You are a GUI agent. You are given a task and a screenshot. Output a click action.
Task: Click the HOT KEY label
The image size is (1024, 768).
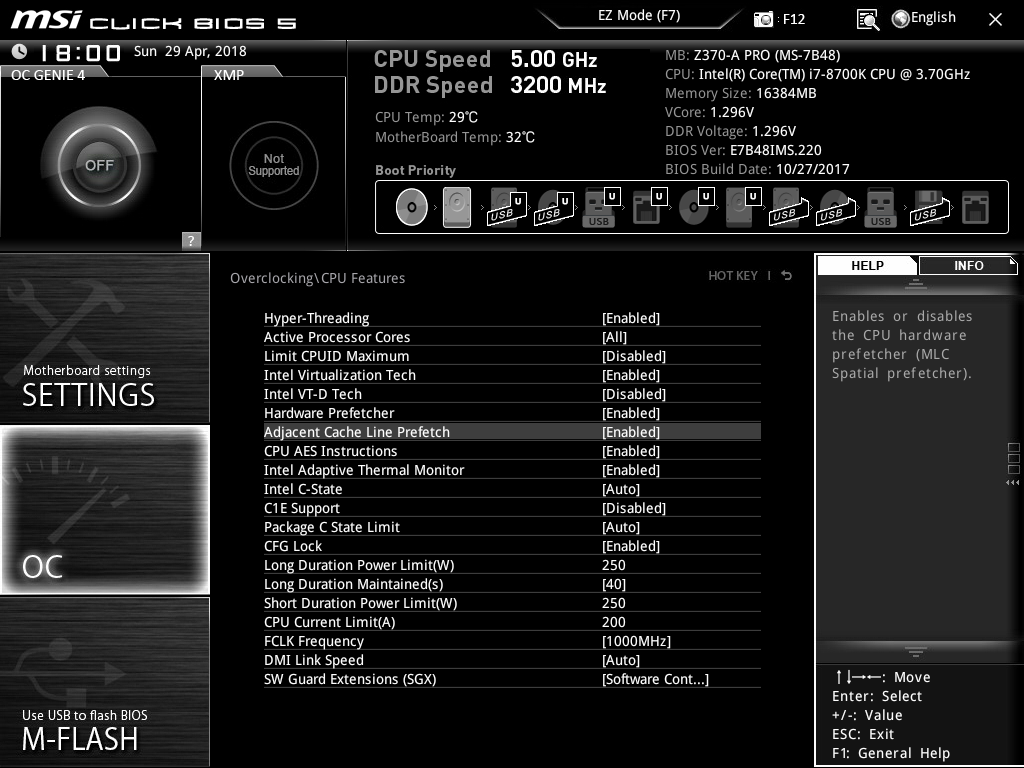coord(733,276)
